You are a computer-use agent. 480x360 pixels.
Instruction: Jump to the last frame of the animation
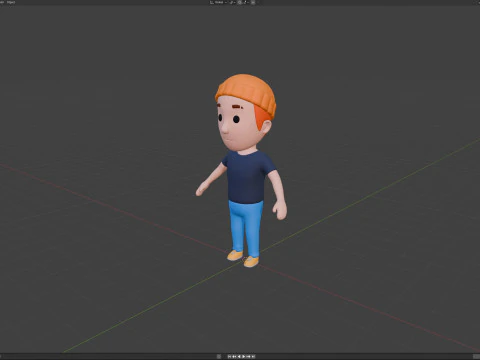point(253,357)
